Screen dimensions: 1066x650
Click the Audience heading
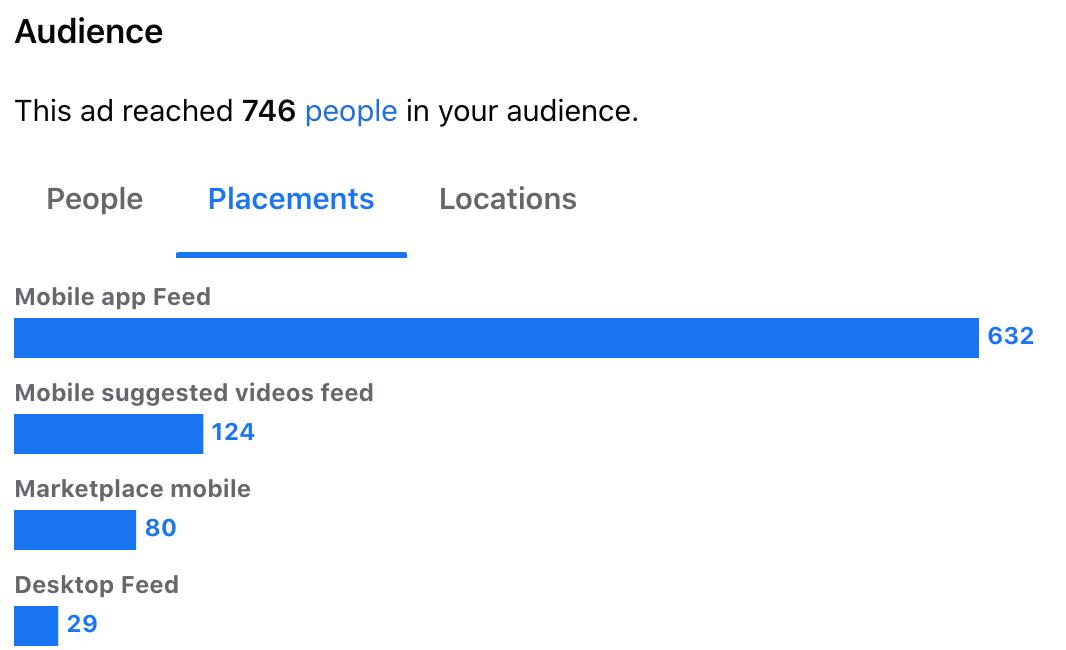(89, 32)
